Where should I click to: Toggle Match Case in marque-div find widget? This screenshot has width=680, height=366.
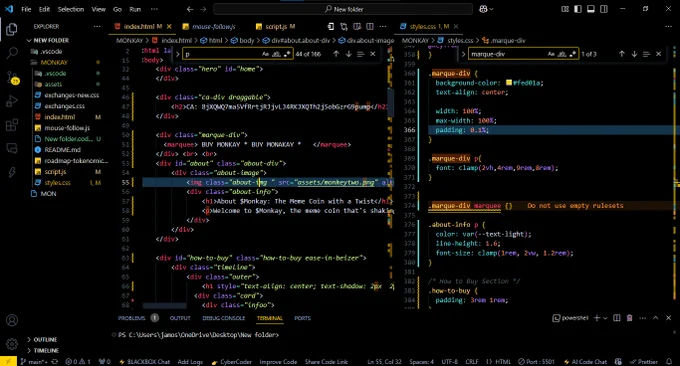coord(551,54)
